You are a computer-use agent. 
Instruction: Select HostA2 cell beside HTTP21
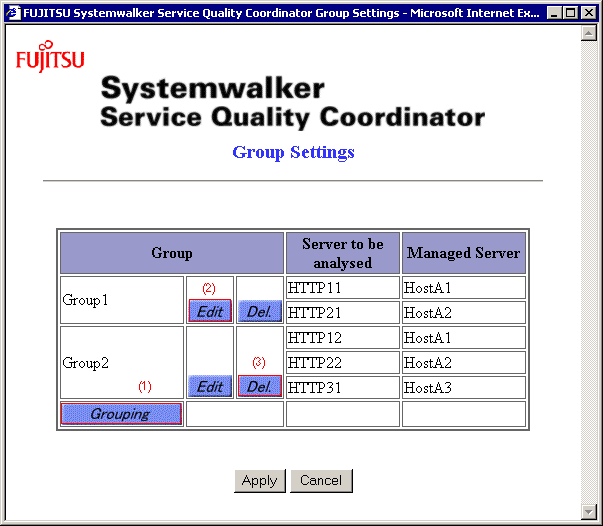(464, 313)
